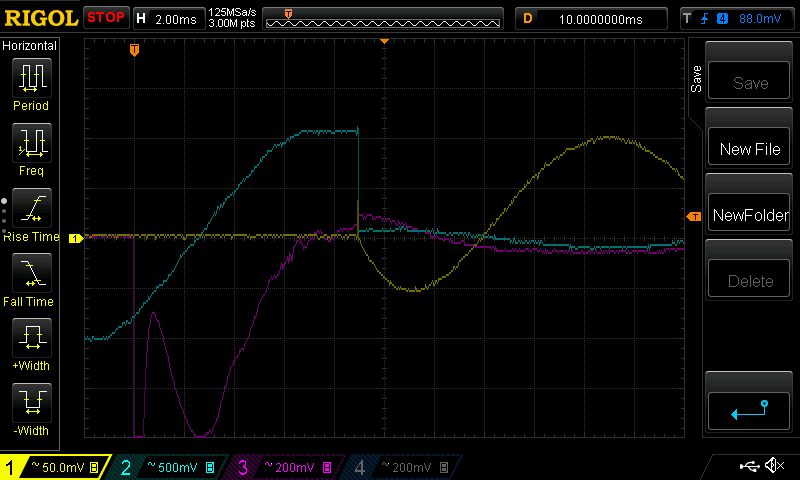Click the channel 1 bandwidth limit B icon
Screen dimensions: 800x480
94,467
